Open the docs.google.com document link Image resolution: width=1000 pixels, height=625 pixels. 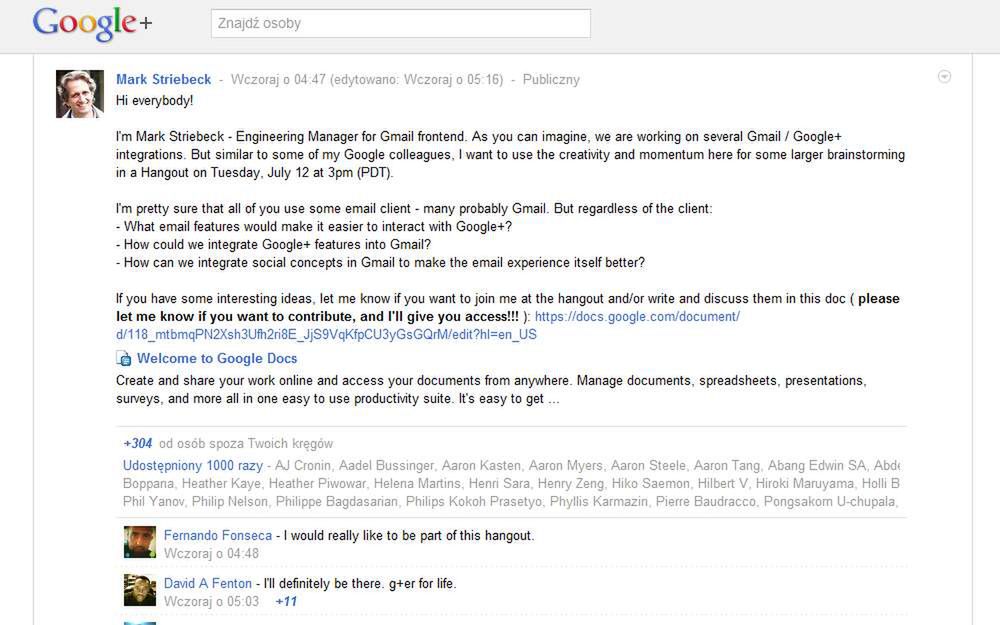[x=428, y=325]
